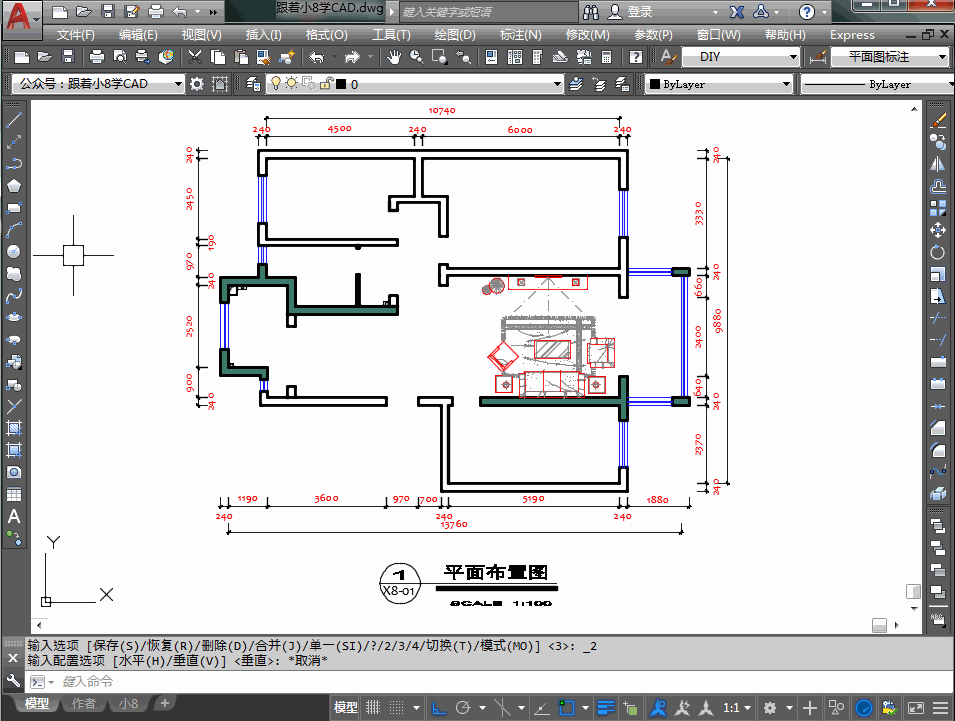This screenshot has height=721, width=955.
Task: Click the black layer color swatch
Action: coord(341,84)
